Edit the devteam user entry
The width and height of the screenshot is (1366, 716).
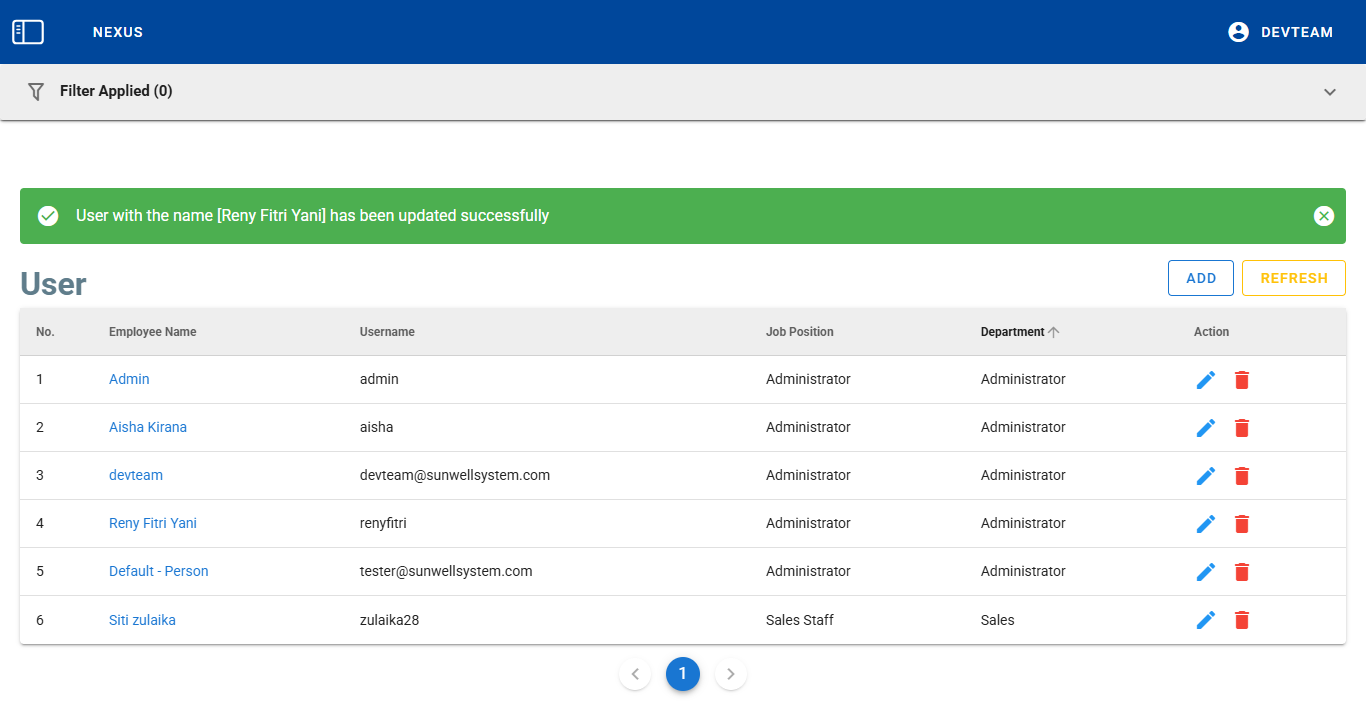[1206, 476]
